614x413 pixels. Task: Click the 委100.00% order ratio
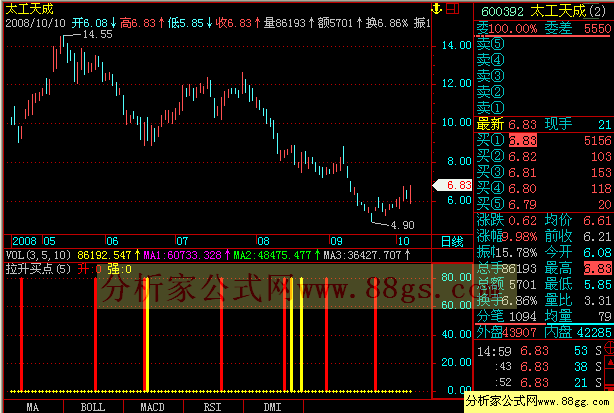tap(507, 28)
